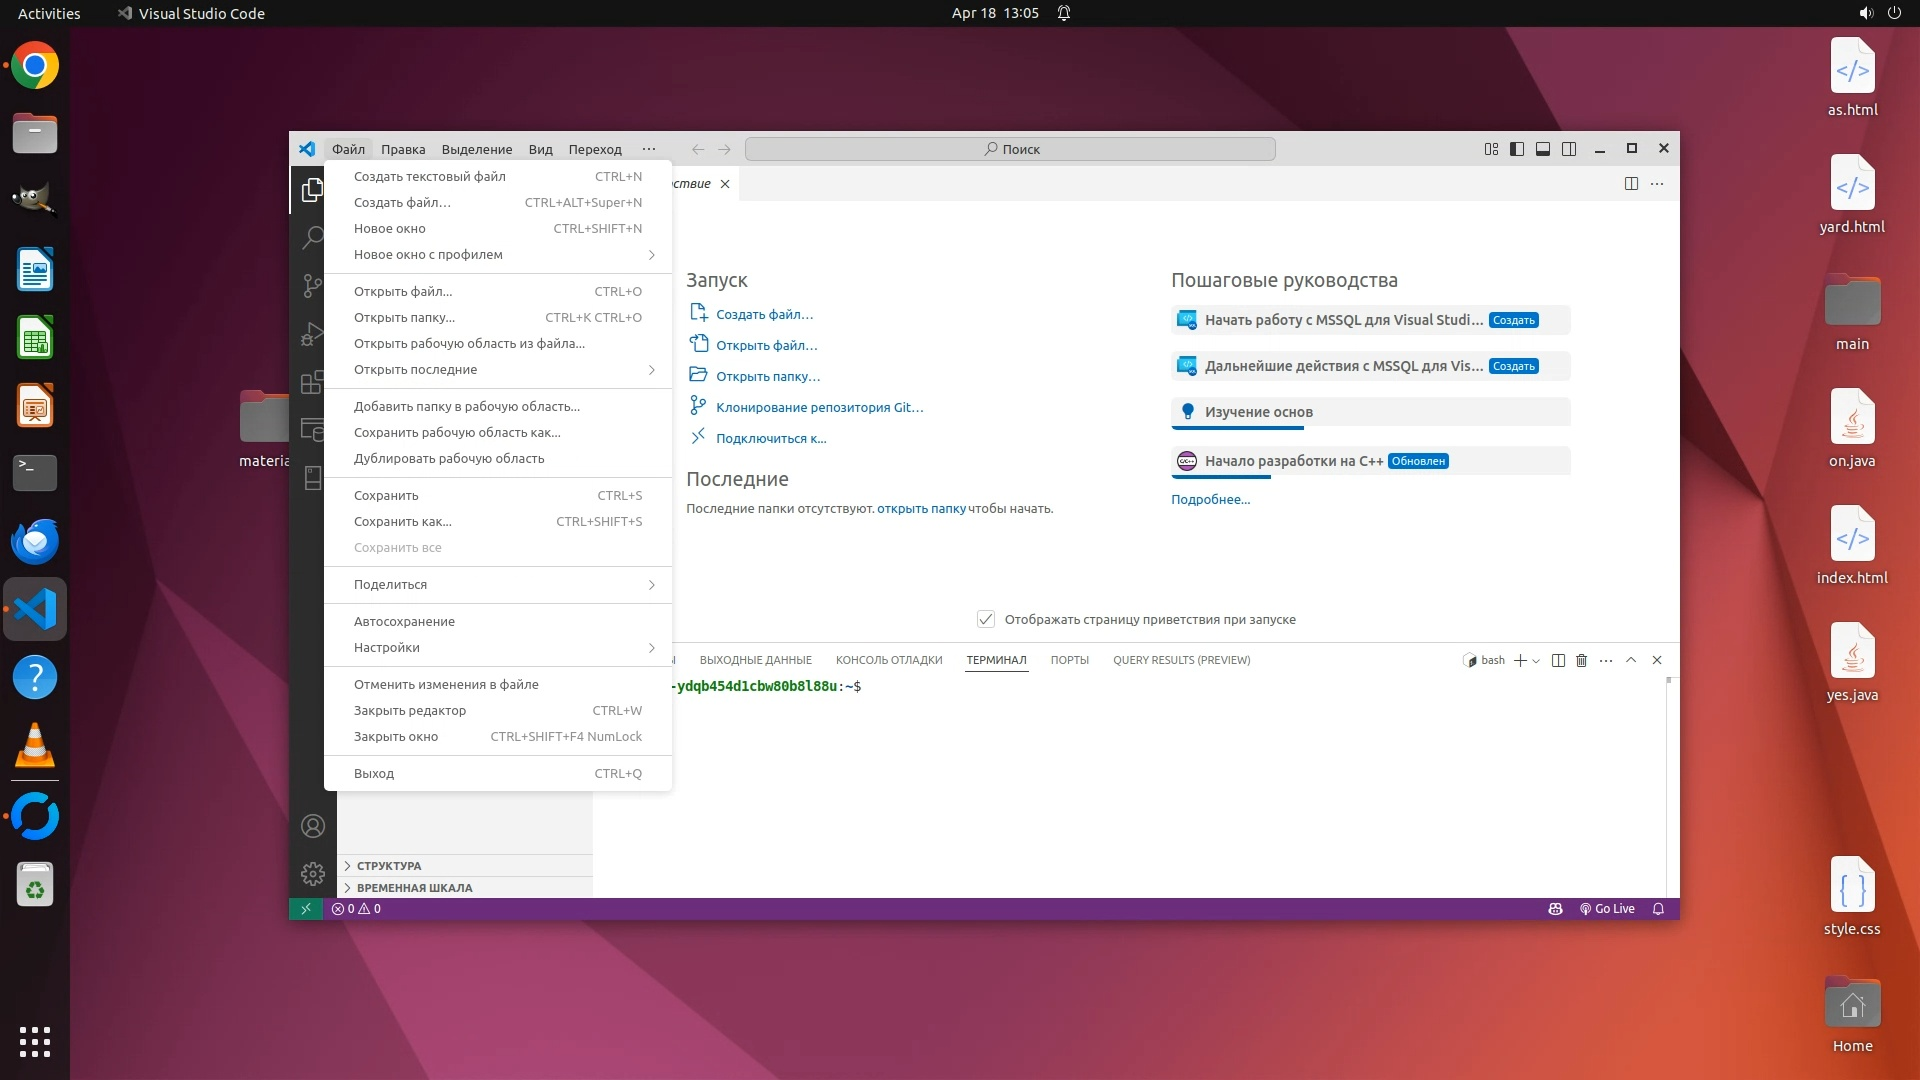Click Go Live in status bar

pyautogui.click(x=1607, y=909)
